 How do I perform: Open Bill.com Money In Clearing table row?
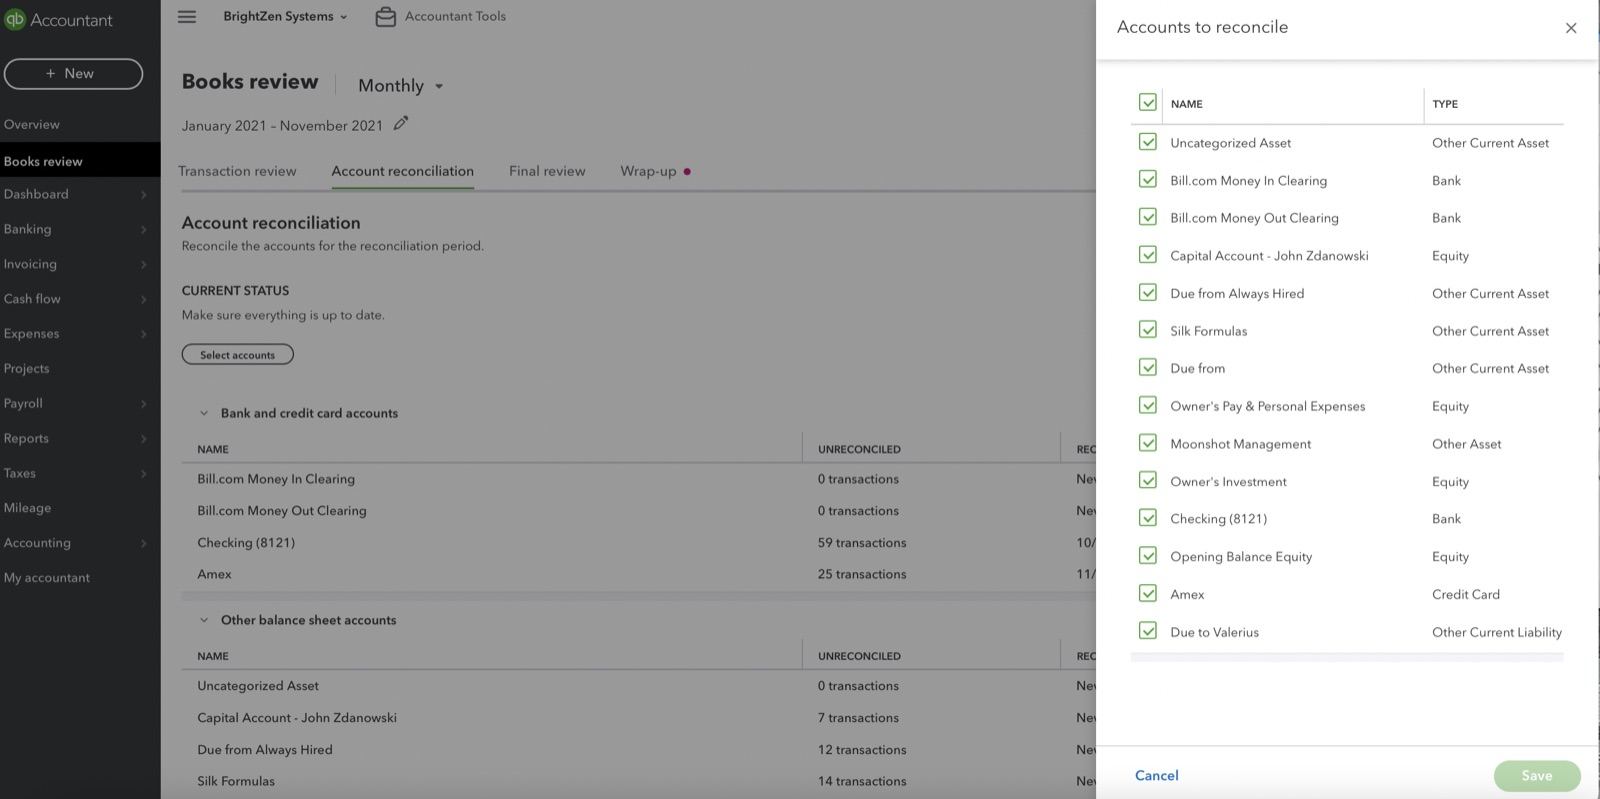pos(276,479)
